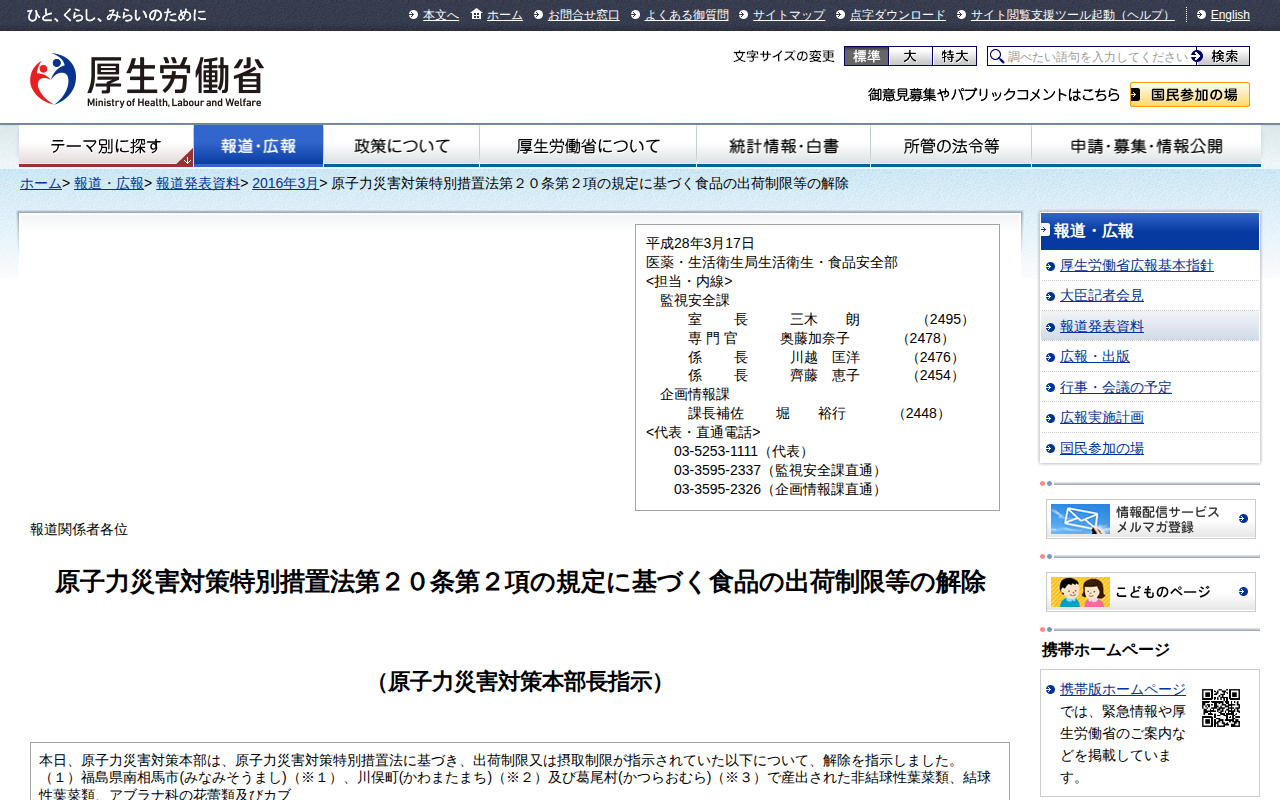Open the 申請・募集・情報公開 navigation tab

(1146, 146)
